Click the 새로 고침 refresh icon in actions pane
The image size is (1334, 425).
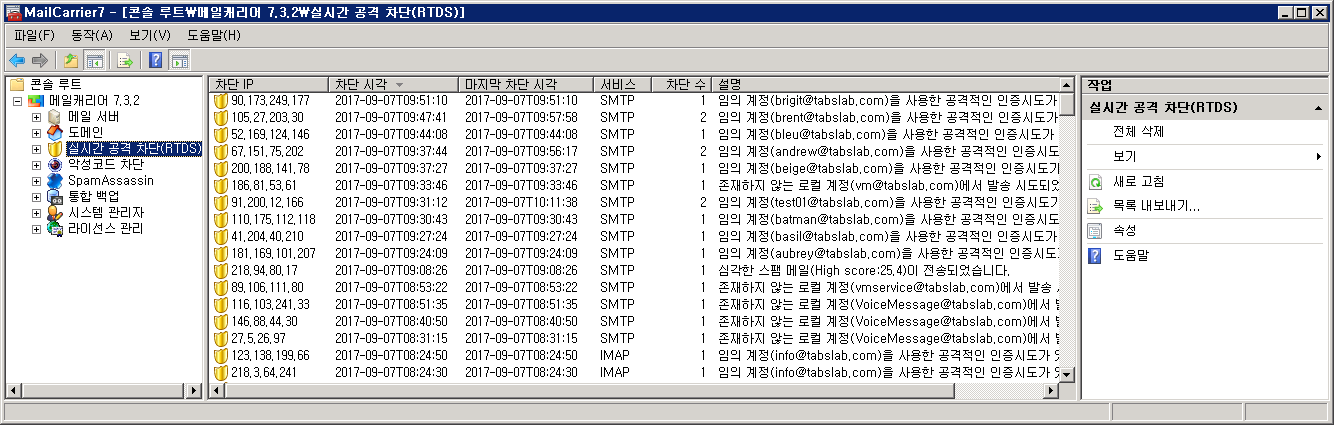click(x=1095, y=182)
